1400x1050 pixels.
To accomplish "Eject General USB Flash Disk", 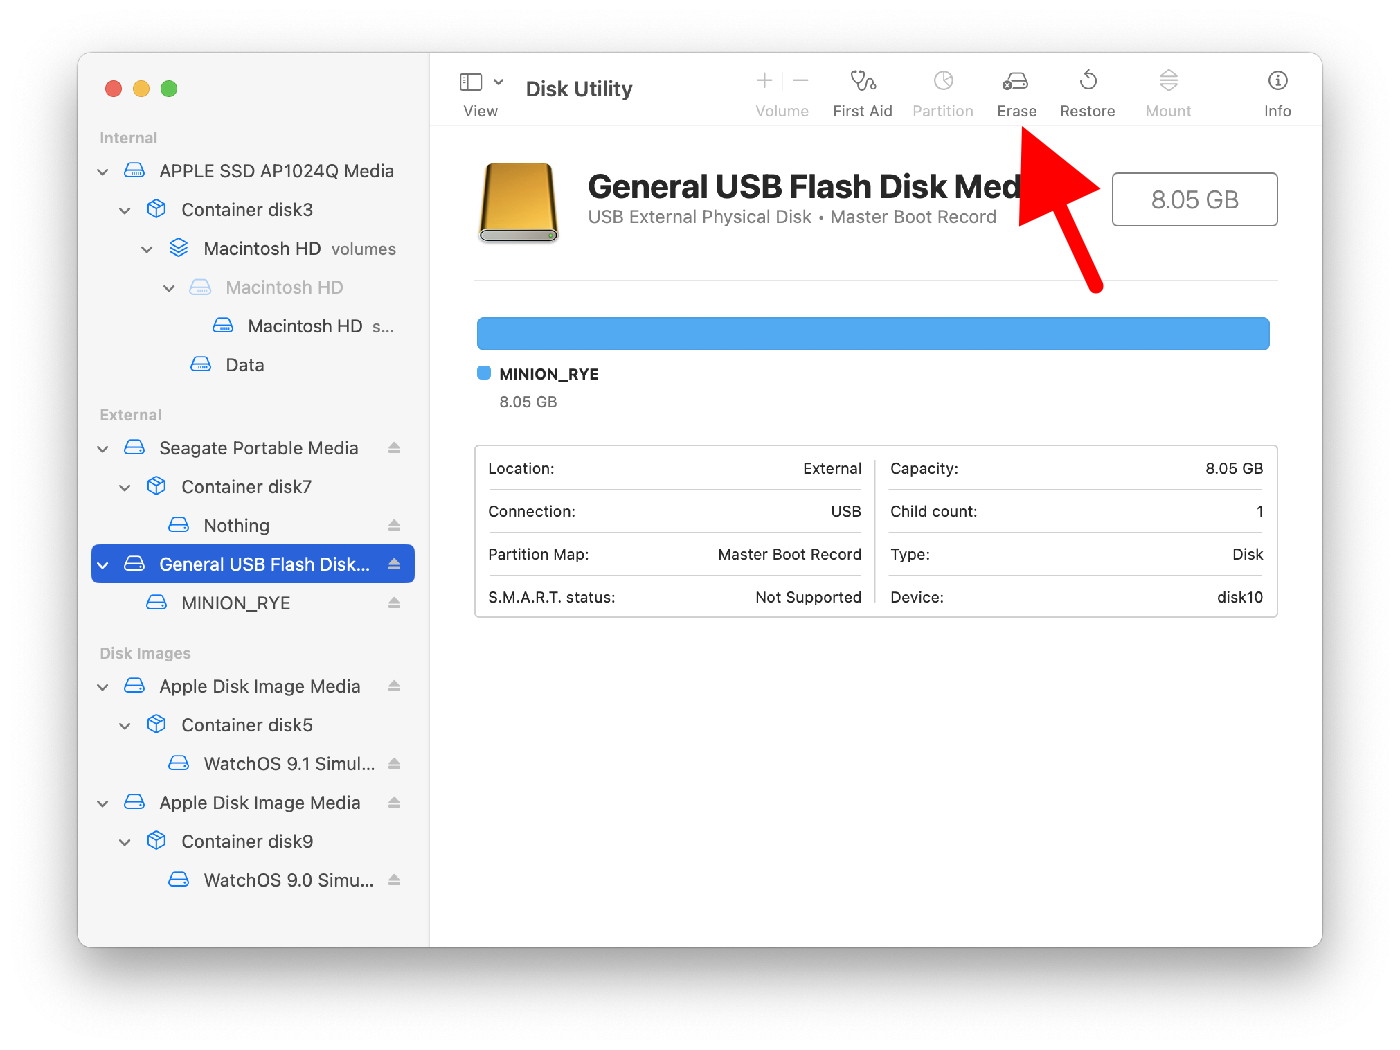I will click(x=394, y=564).
